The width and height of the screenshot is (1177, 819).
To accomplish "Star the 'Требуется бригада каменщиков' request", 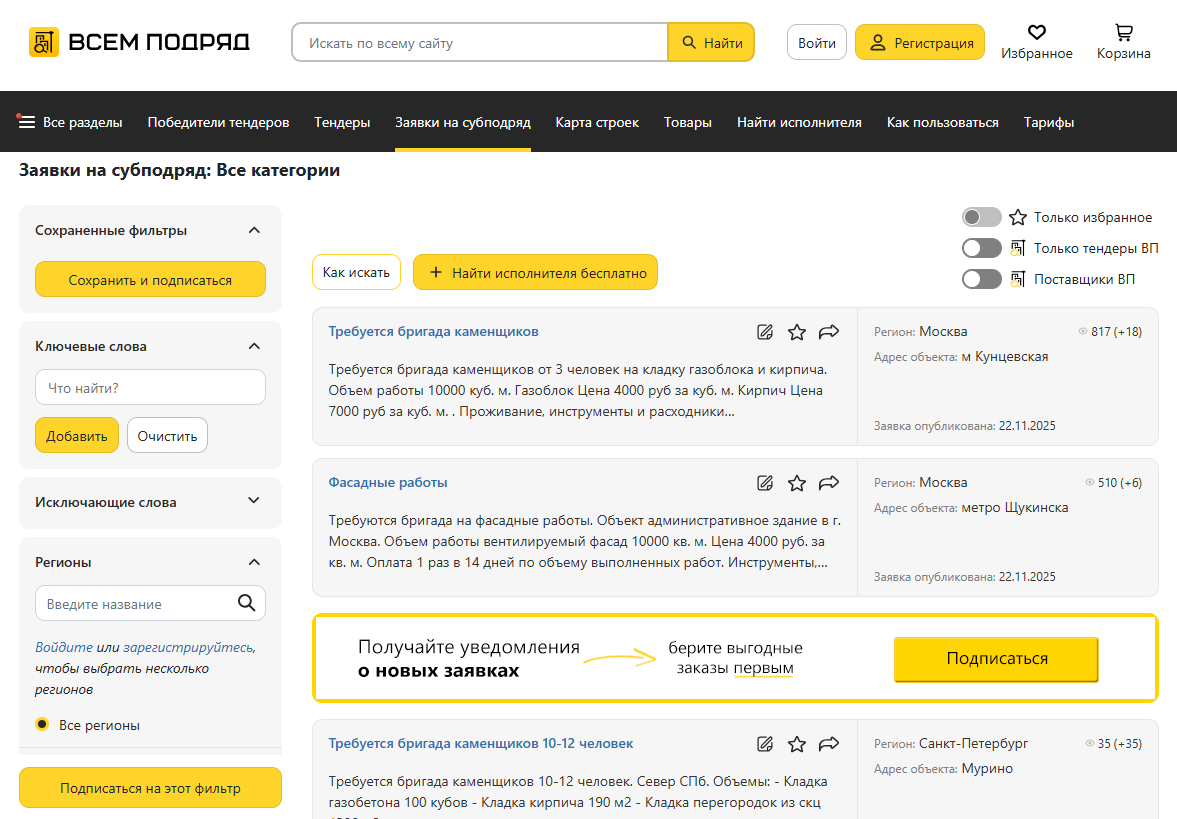I will point(796,332).
